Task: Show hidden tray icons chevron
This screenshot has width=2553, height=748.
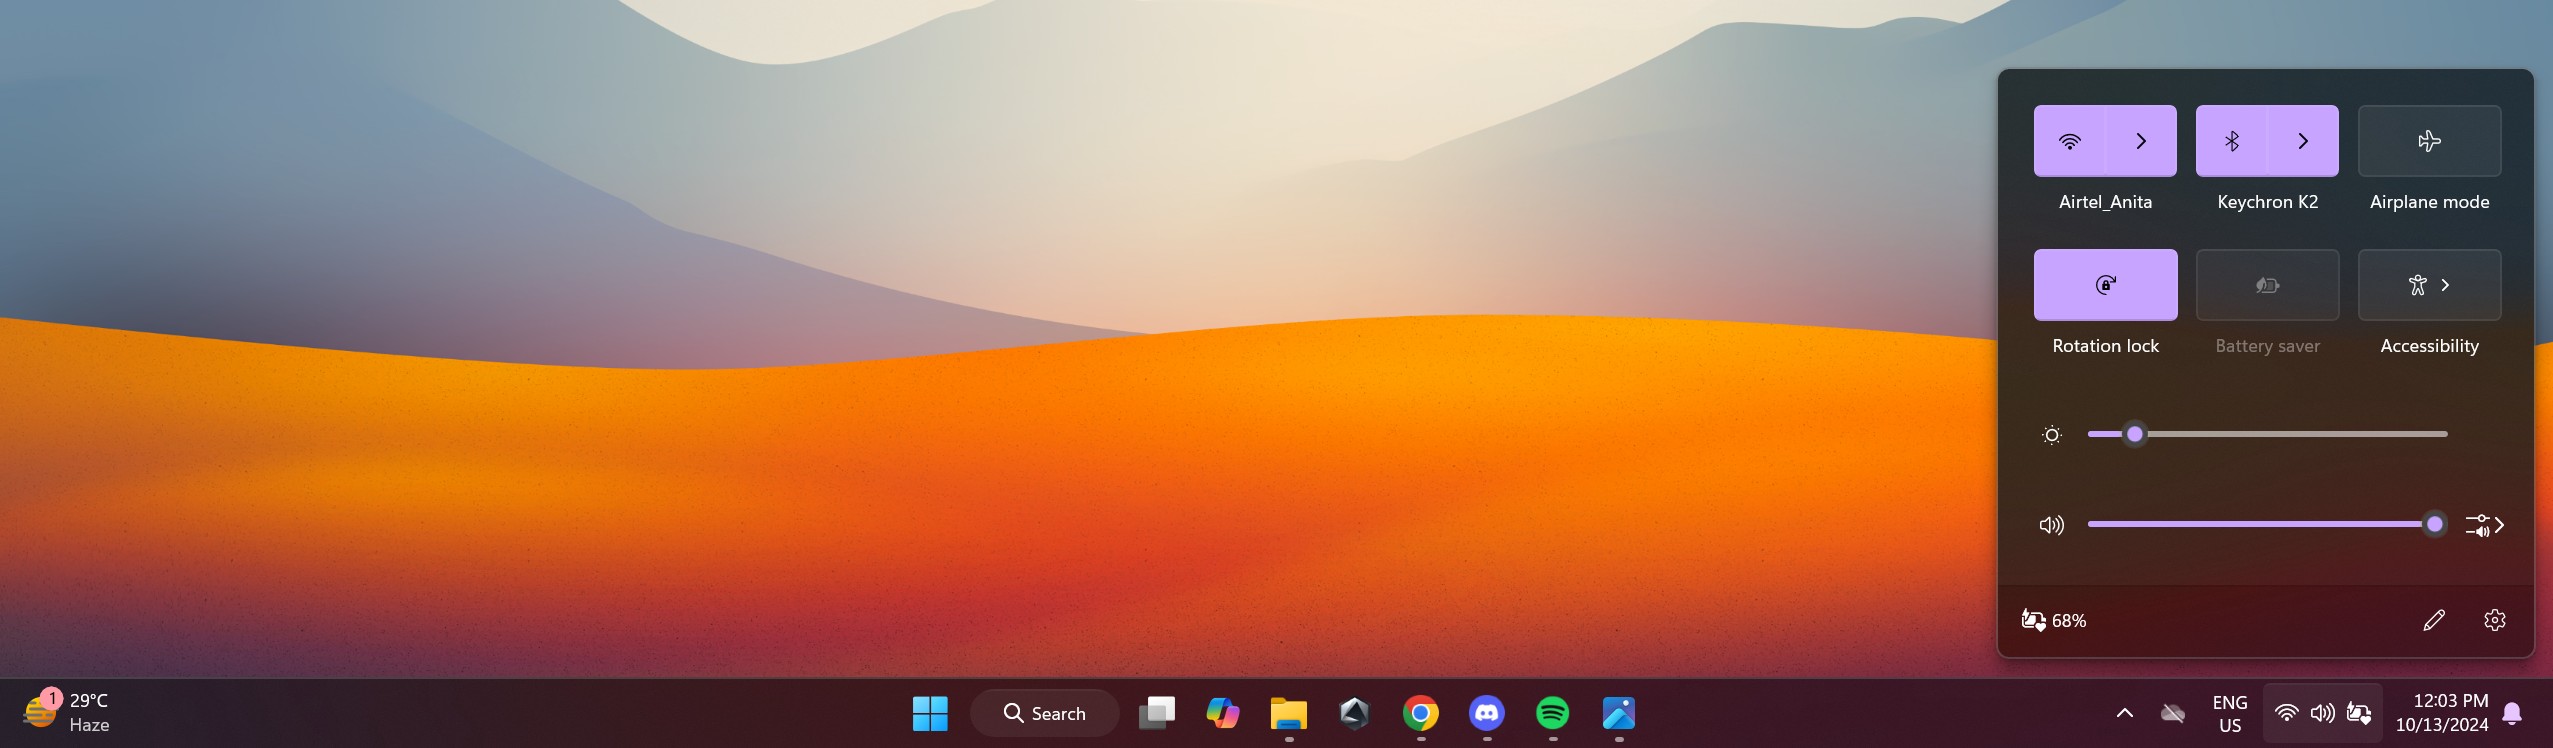Action: tap(2125, 713)
